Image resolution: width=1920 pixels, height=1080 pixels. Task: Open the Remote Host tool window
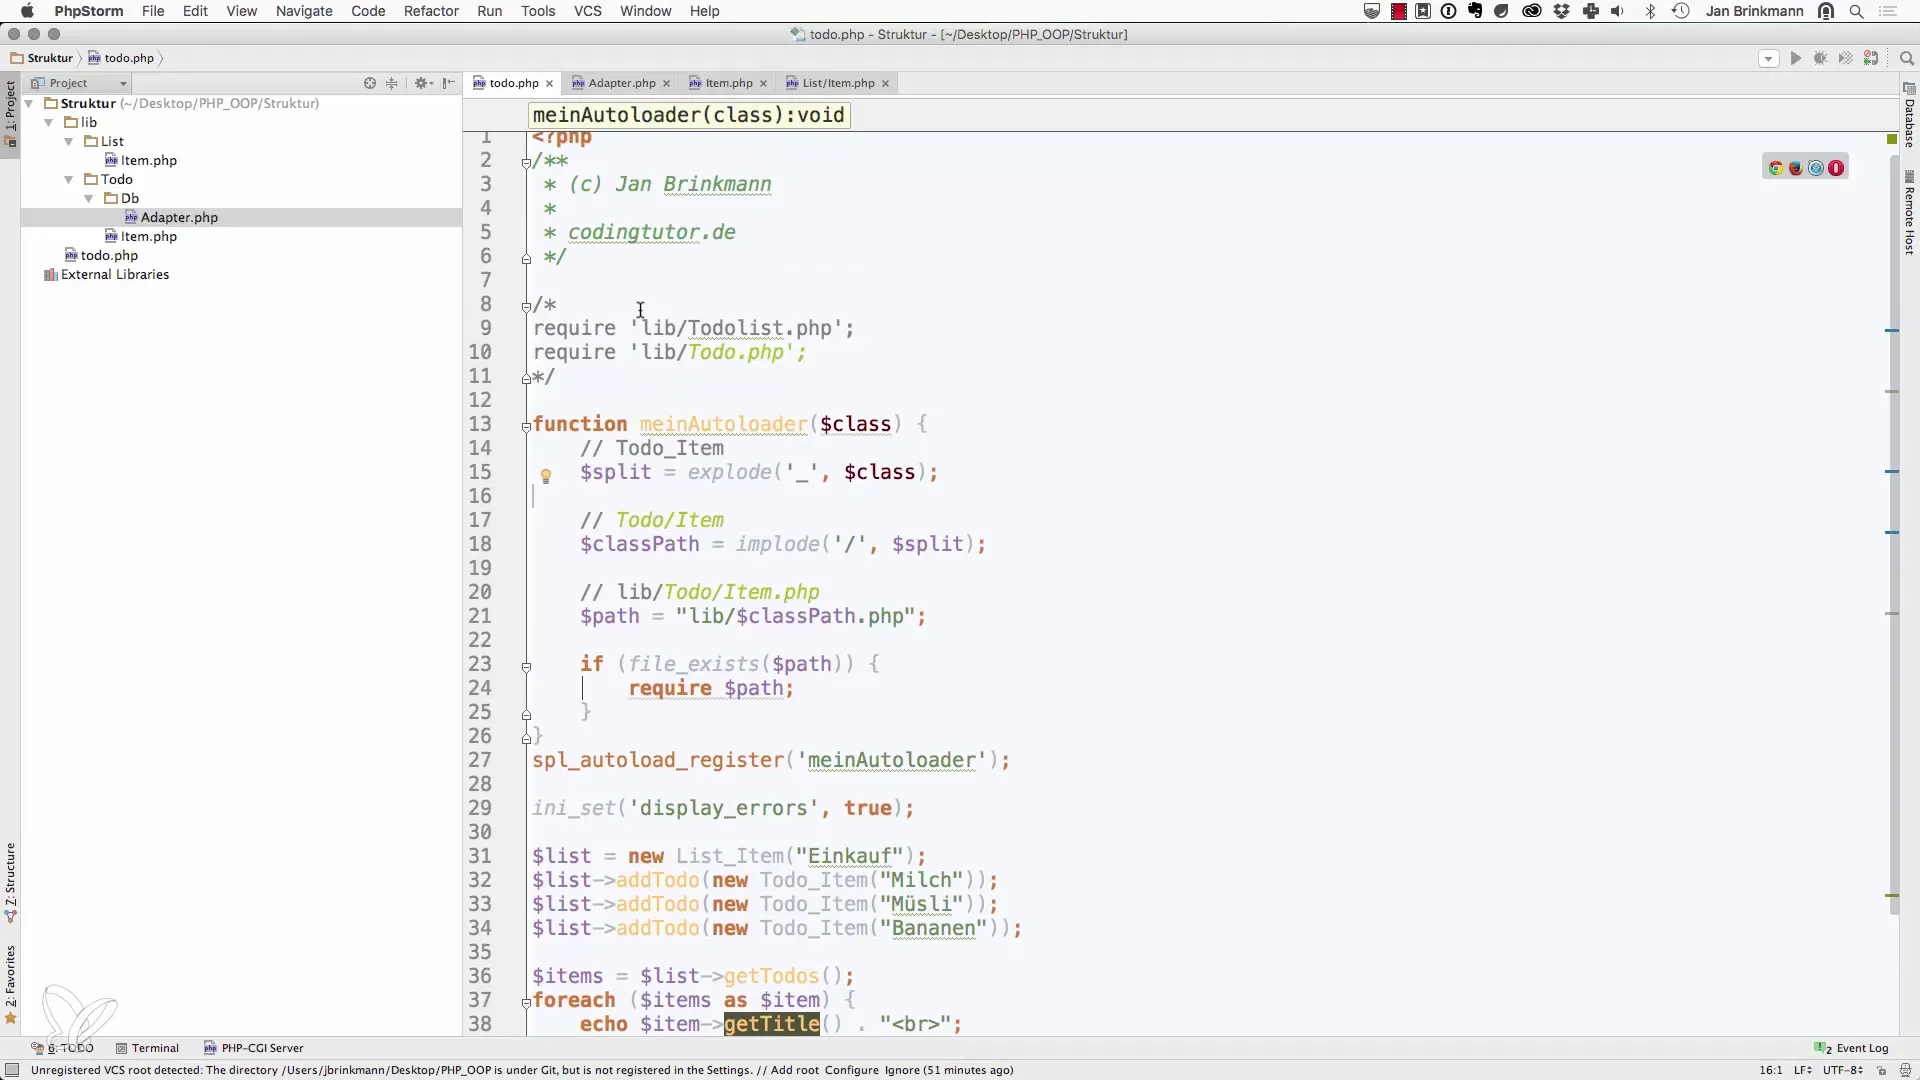pyautogui.click(x=1909, y=213)
